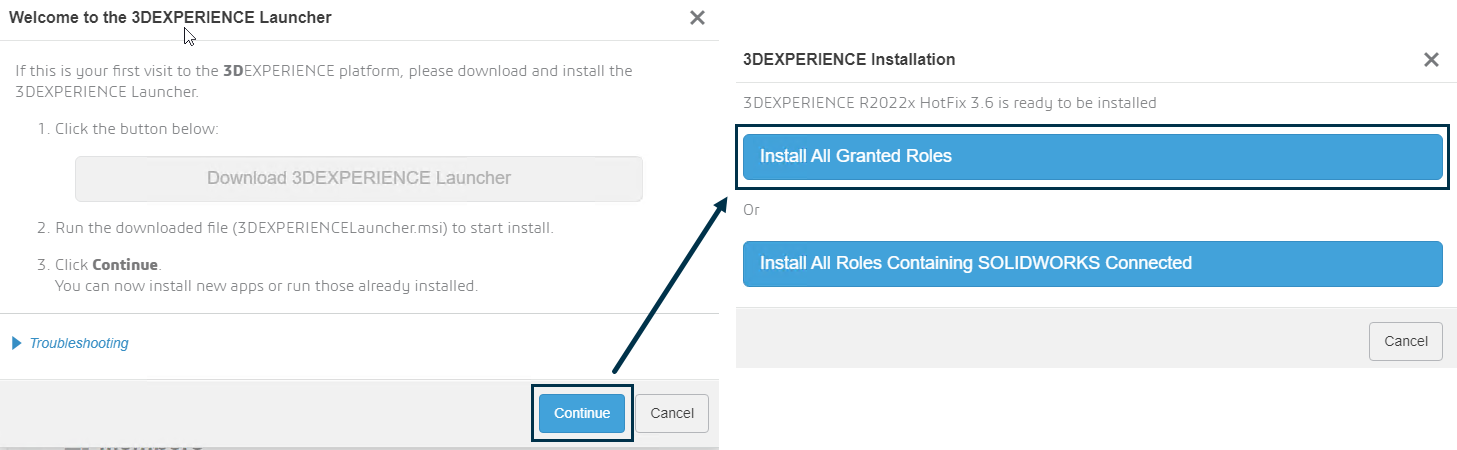Click the 'Or' separator text in Installation dialog
Image resolution: width=1457 pixels, height=450 pixels.
tap(752, 210)
